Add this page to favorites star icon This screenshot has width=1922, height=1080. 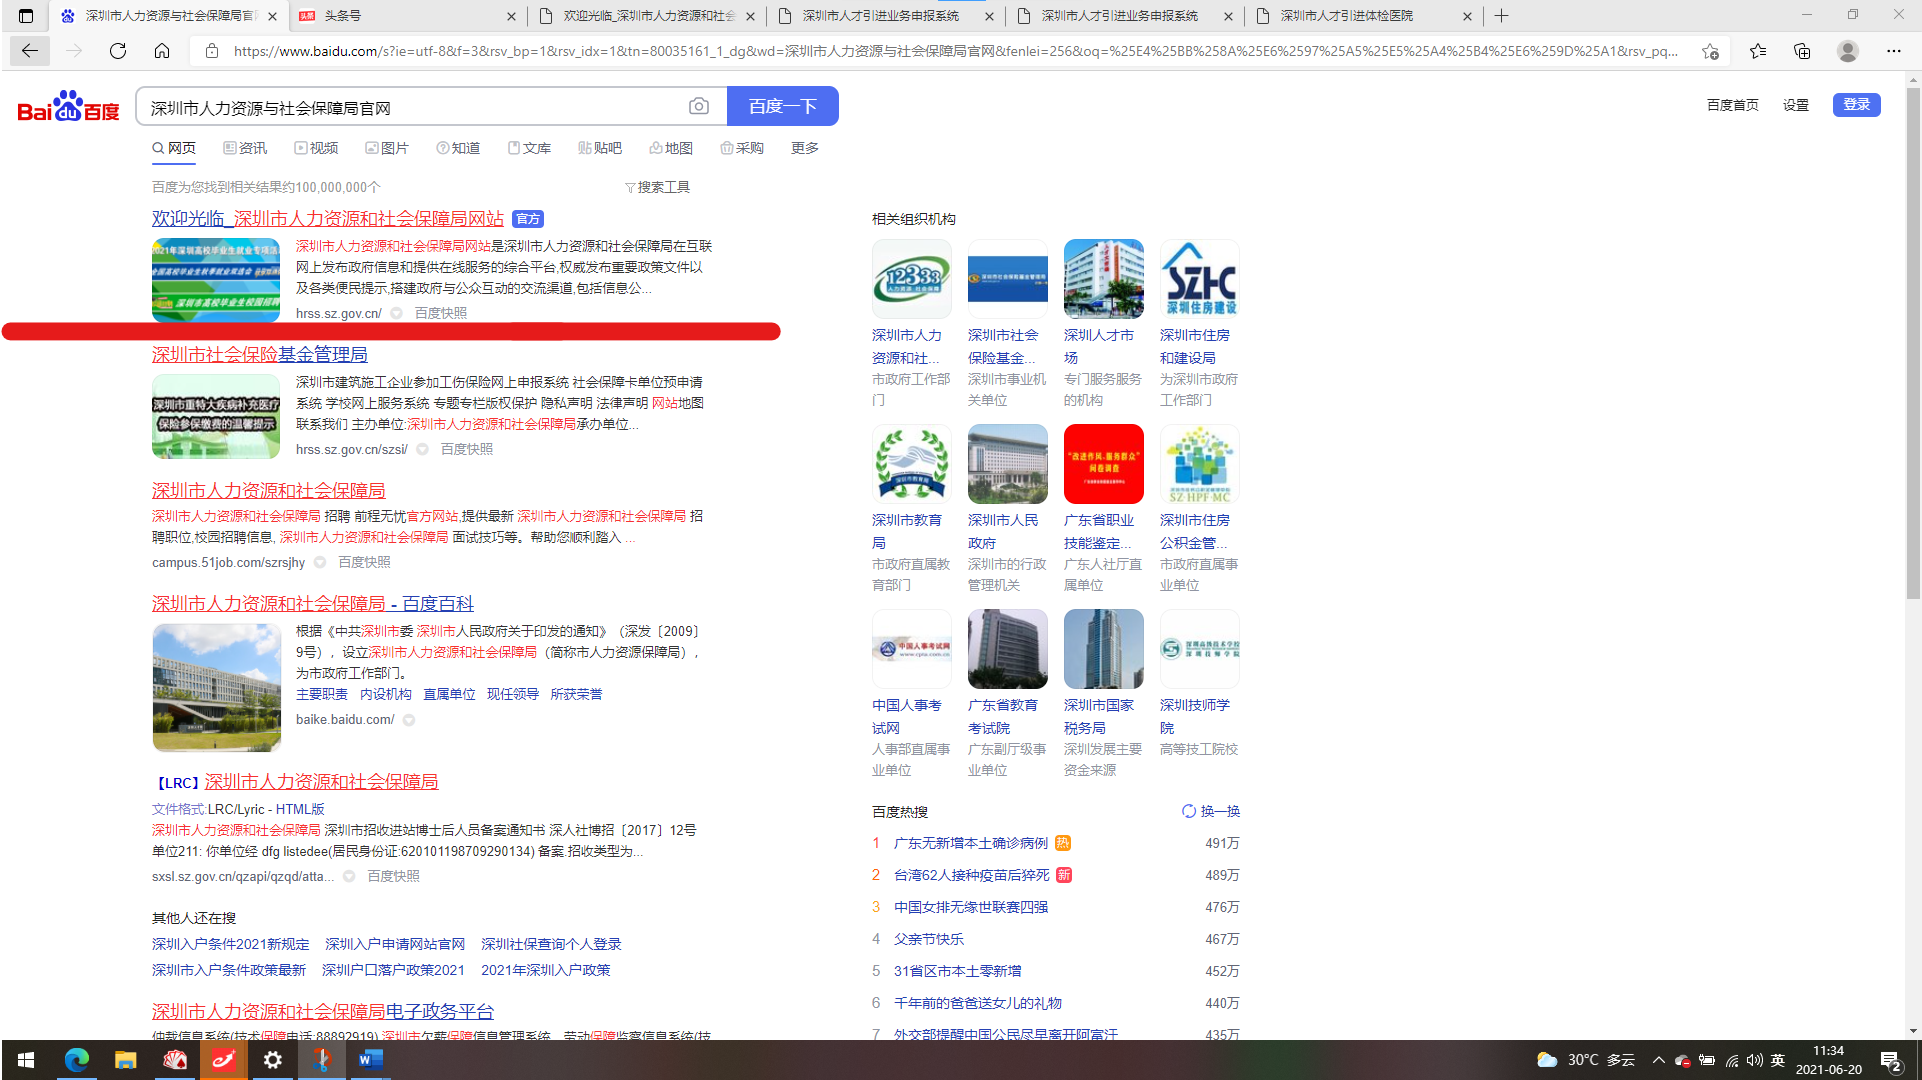click(x=1710, y=51)
